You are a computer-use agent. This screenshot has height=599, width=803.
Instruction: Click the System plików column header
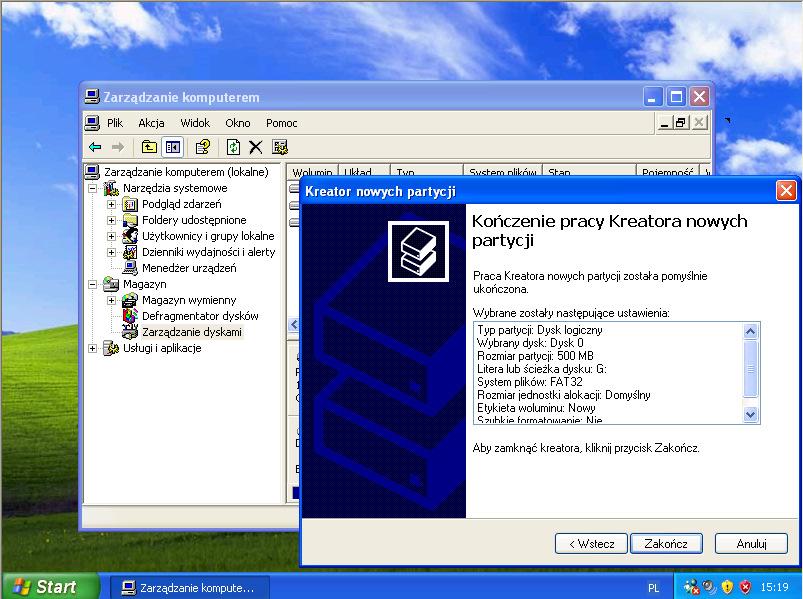[x=502, y=172]
